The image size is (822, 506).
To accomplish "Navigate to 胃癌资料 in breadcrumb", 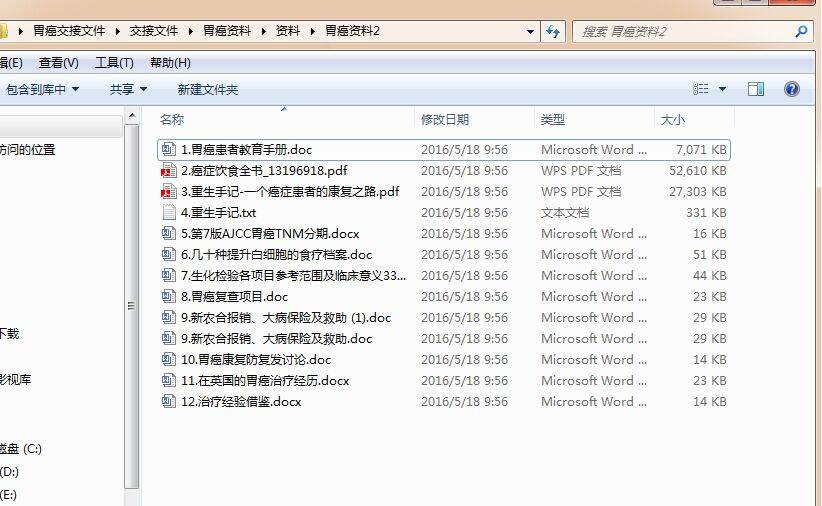I will click(227, 31).
